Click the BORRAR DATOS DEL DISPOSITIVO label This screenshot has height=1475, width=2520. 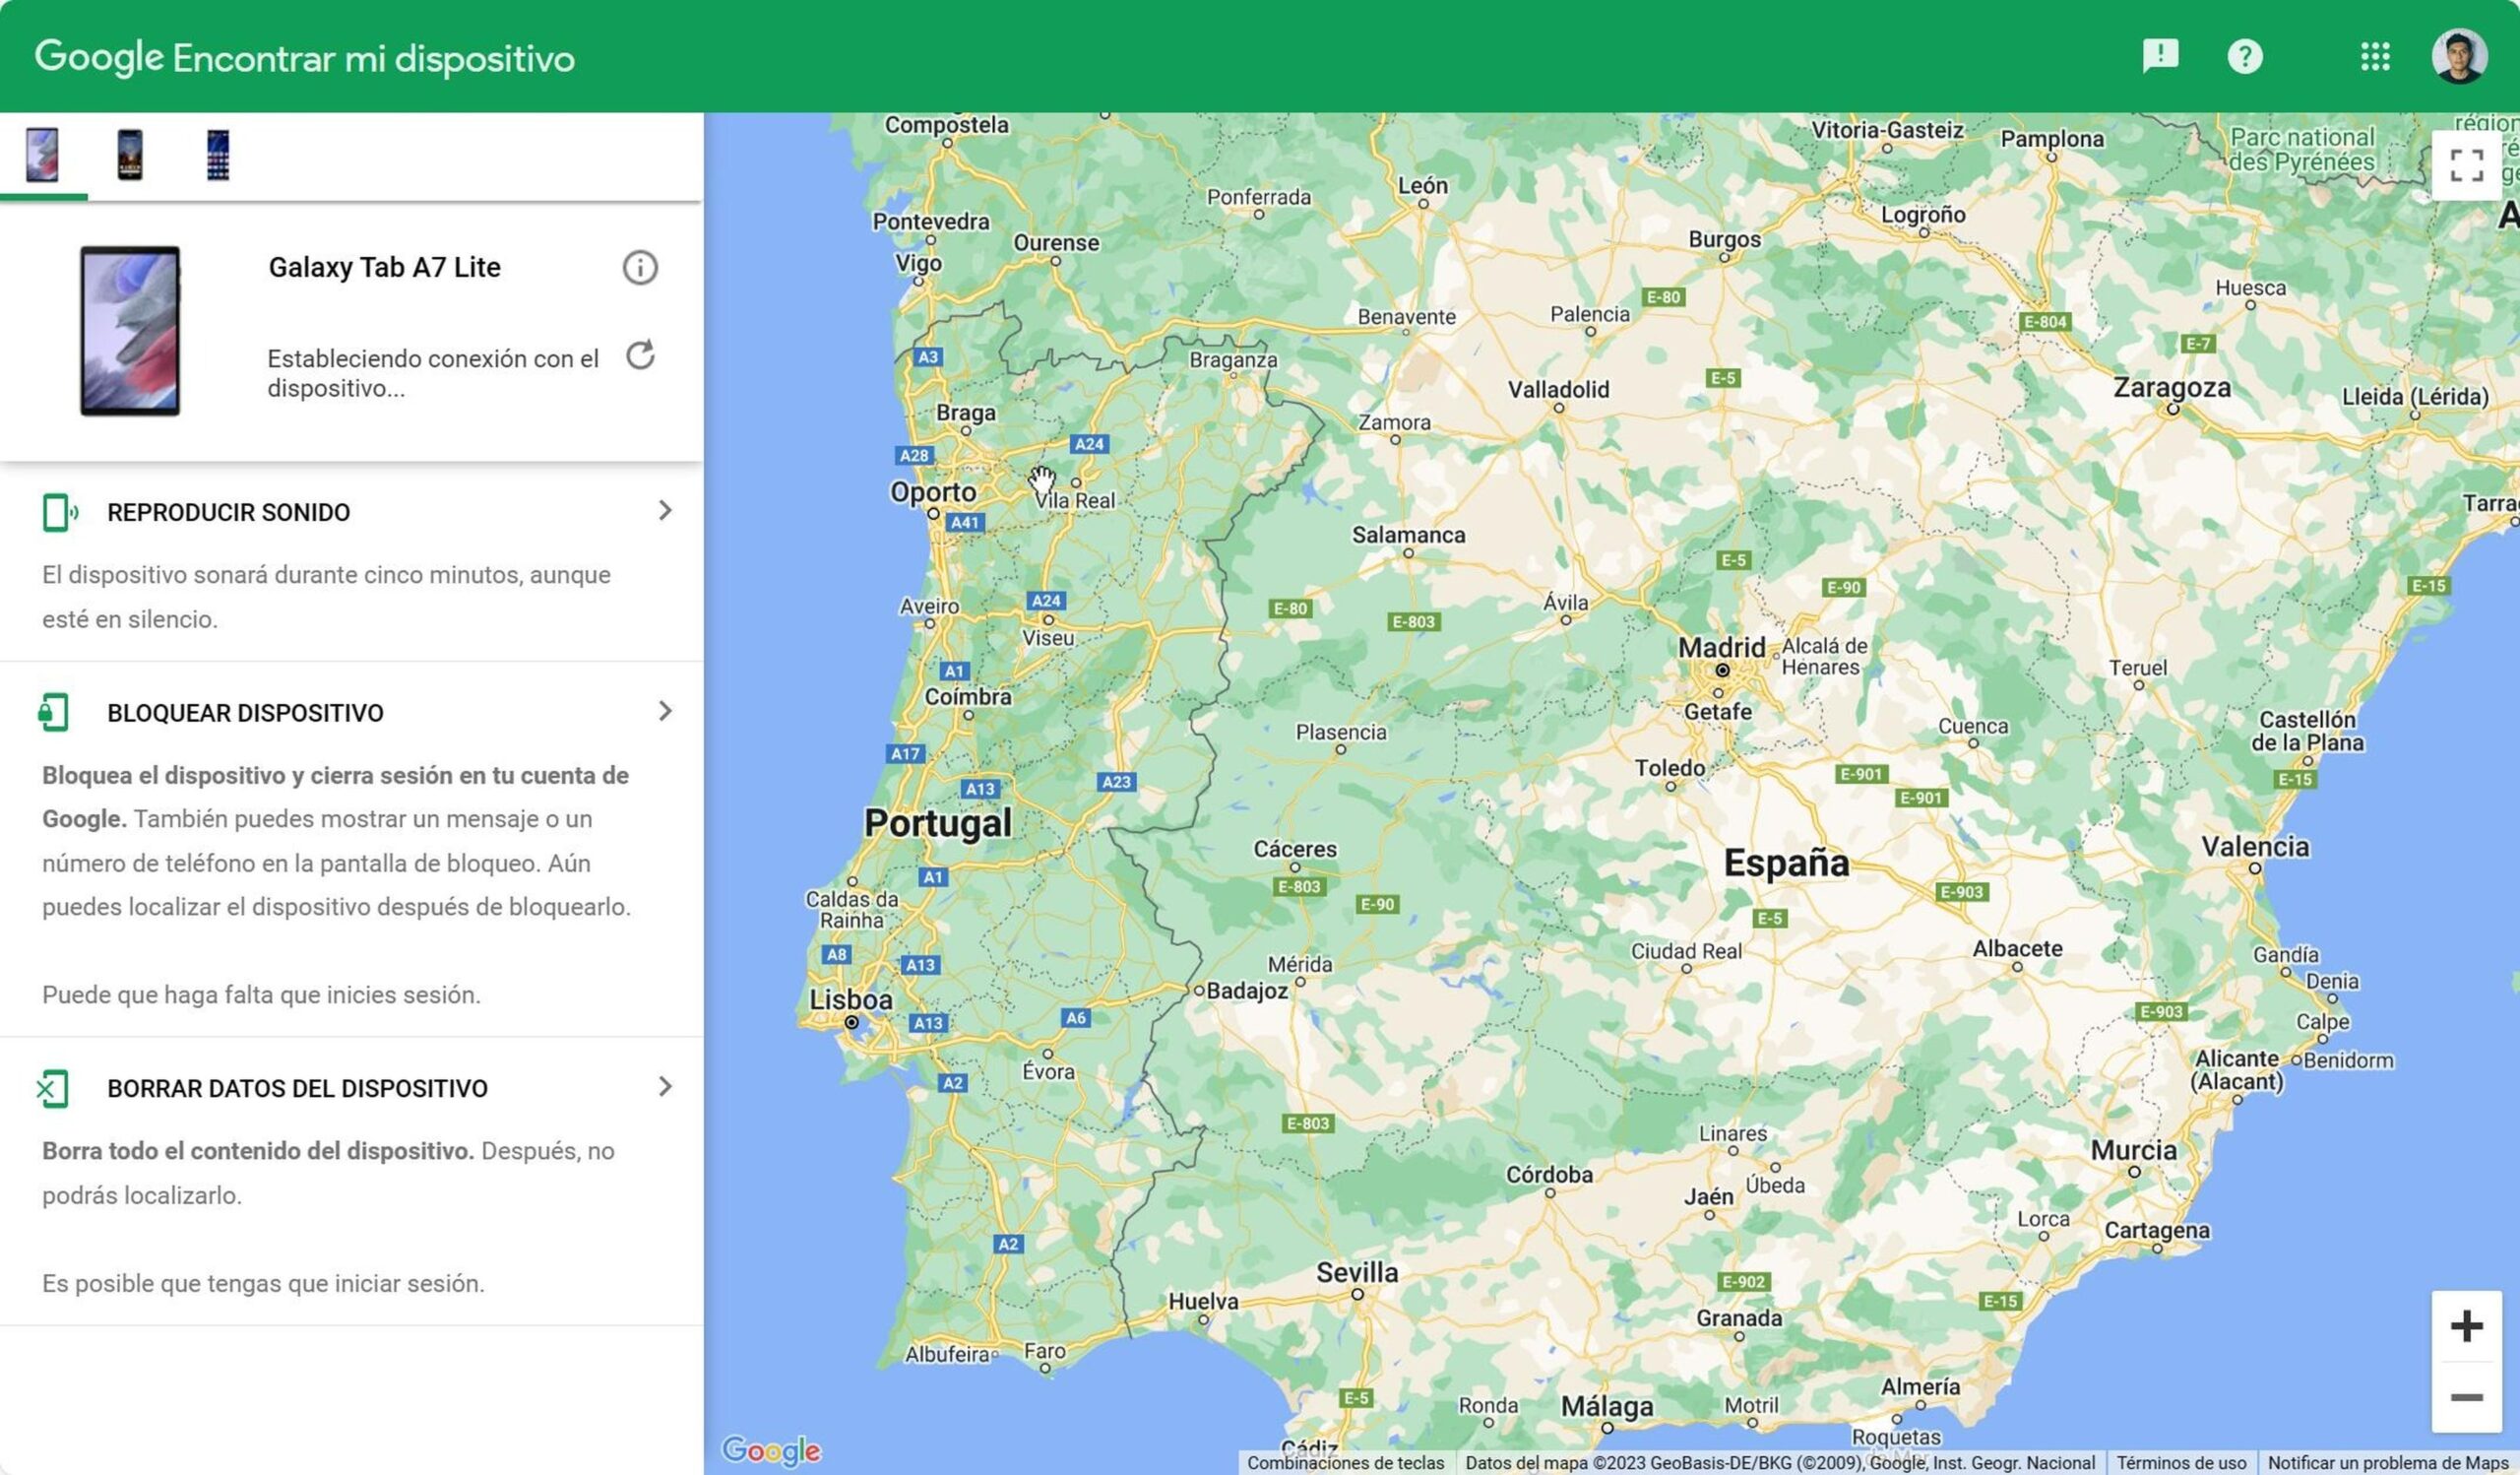(x=298, y=1089)
